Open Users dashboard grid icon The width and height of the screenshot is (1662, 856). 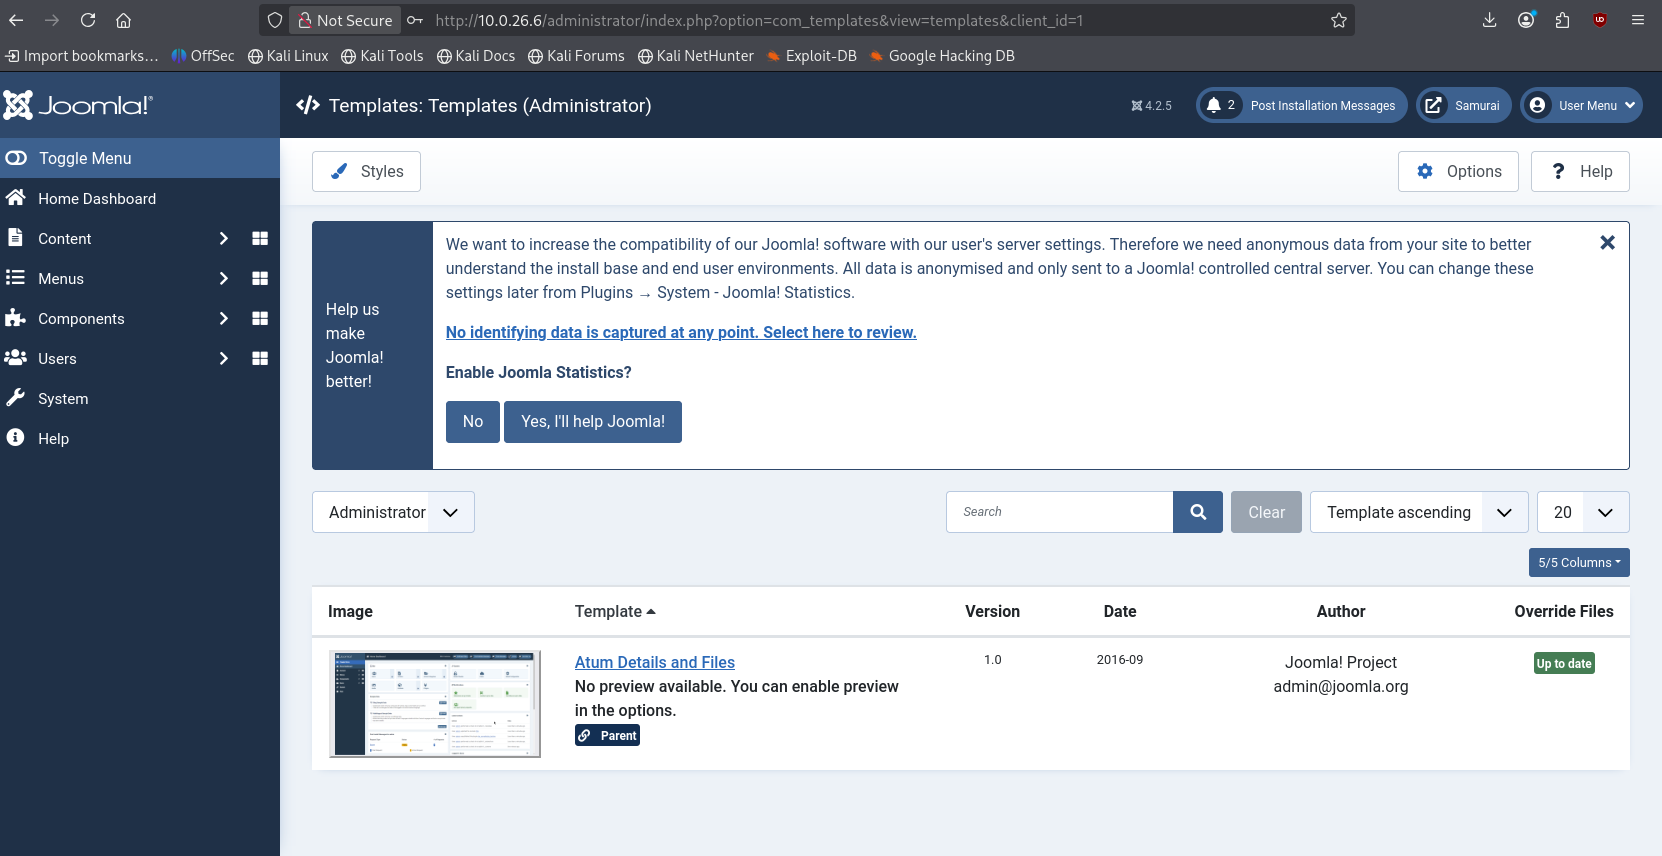[260, 358]
